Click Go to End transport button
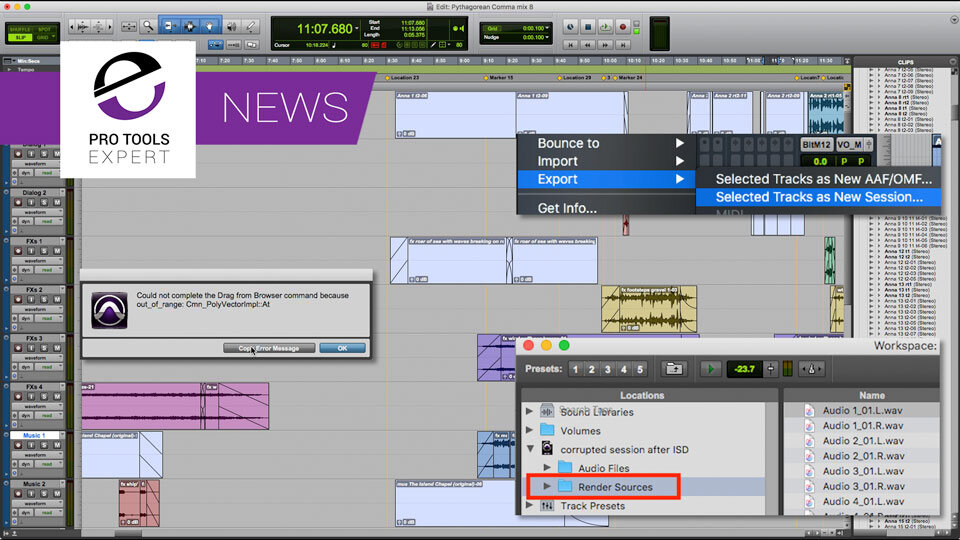Viewport: 960px width, 540px height. [623, 45]
